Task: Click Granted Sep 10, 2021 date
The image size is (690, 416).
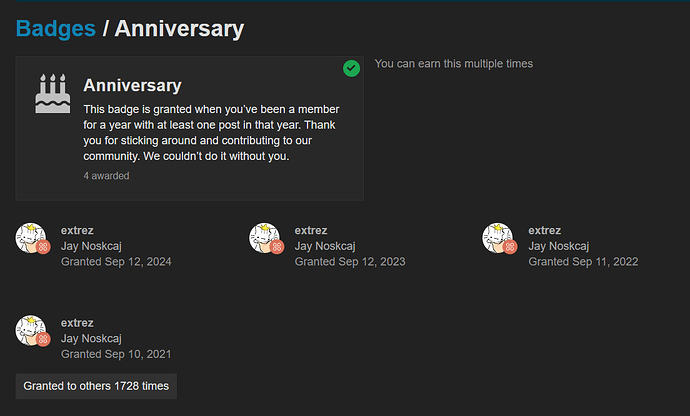Action: (x=116, y=354)
